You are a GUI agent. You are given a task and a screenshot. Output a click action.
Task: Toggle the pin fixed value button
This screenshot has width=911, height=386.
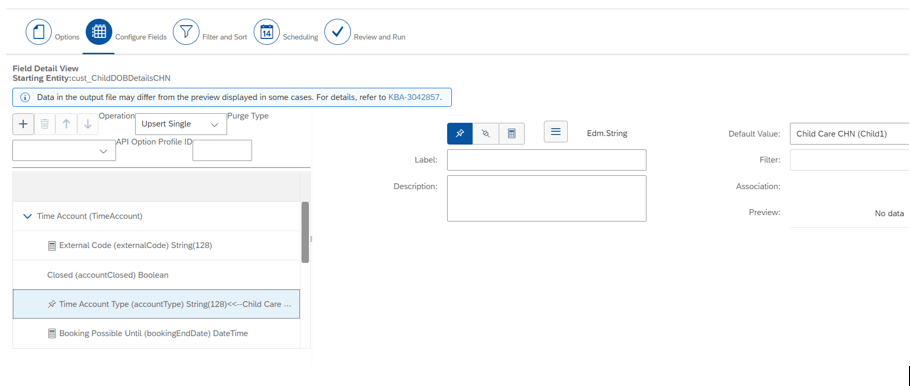coord(460,134)
